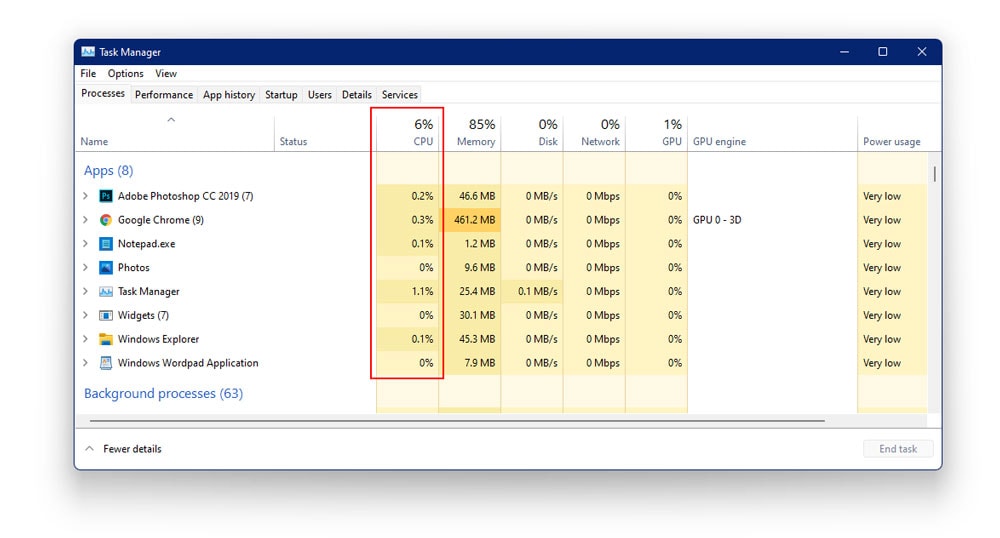Viewport: 1000px width, 538px height.
Task: Click the Adobe Photoshop app icon
Action: coord(106,196)
